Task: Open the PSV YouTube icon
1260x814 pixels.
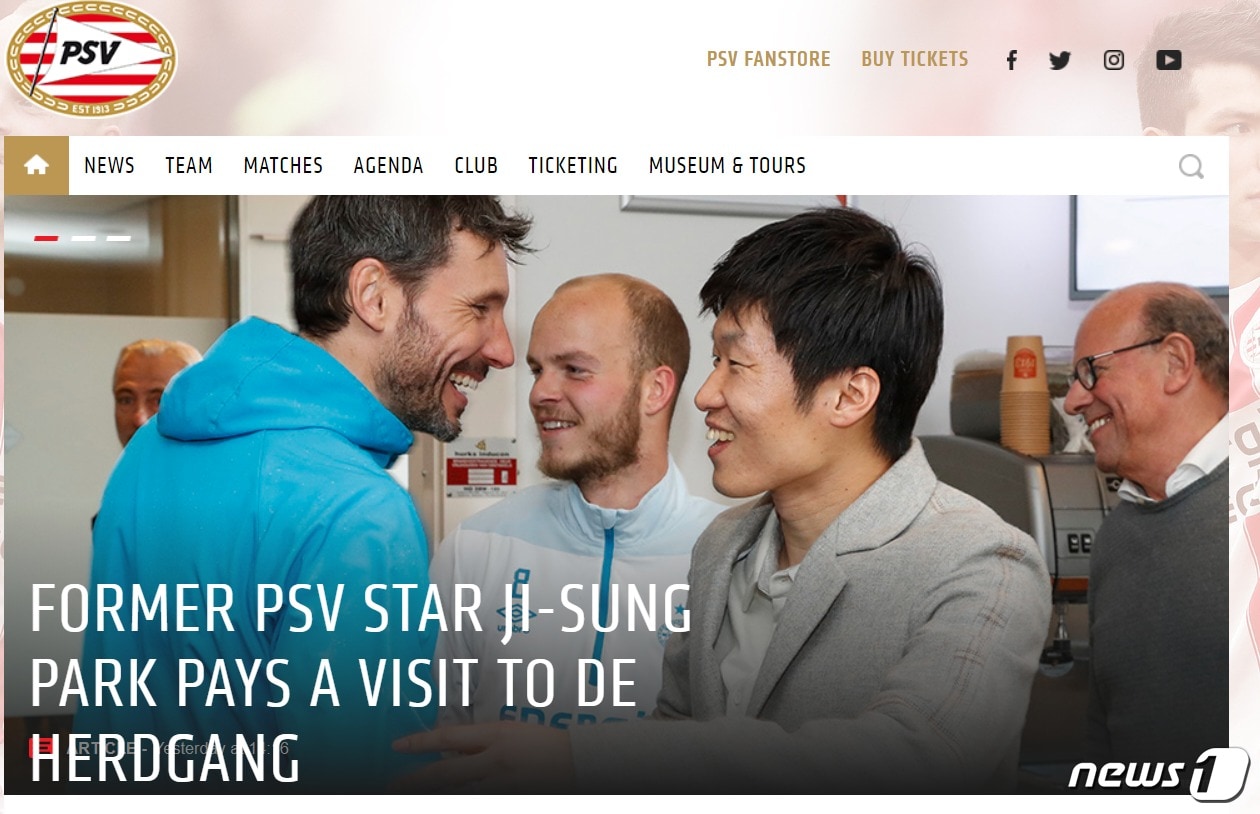Action: [1169, 60]
